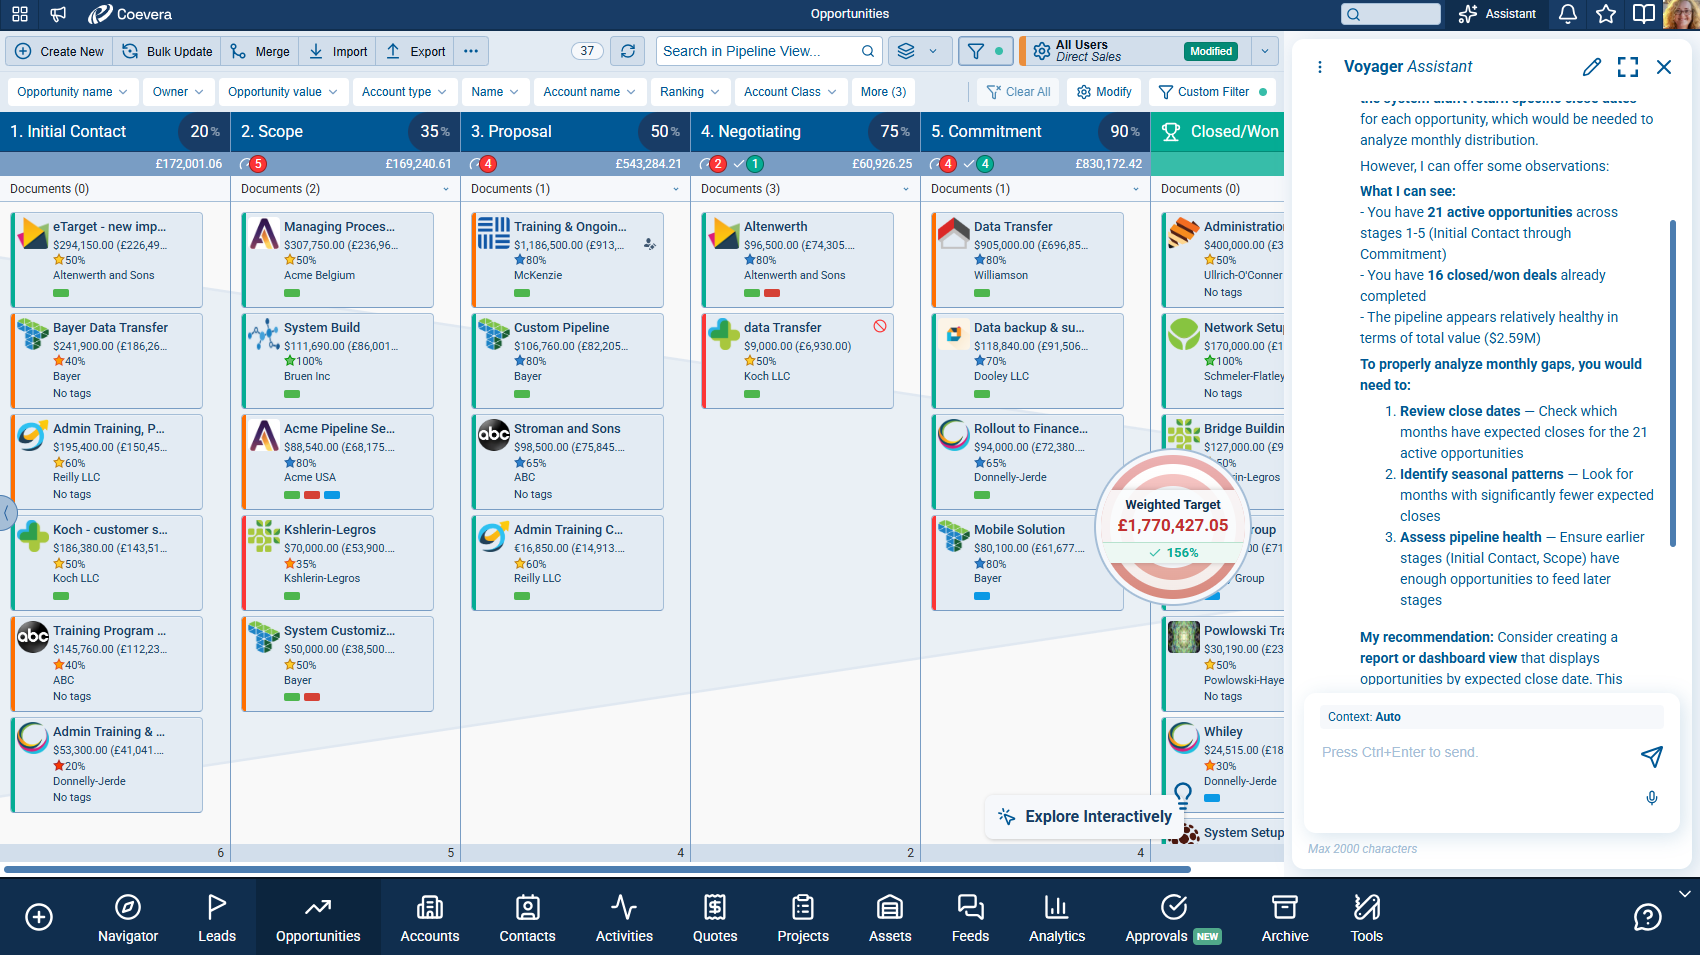Click the Search in Pipeline View field
The image size is (1700, 955).
(x=769, y=51)
